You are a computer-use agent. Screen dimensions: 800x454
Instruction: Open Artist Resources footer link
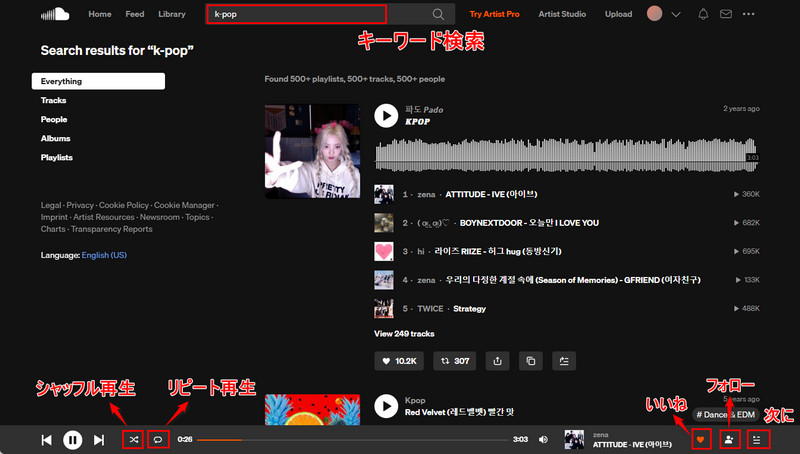[104, 217]
